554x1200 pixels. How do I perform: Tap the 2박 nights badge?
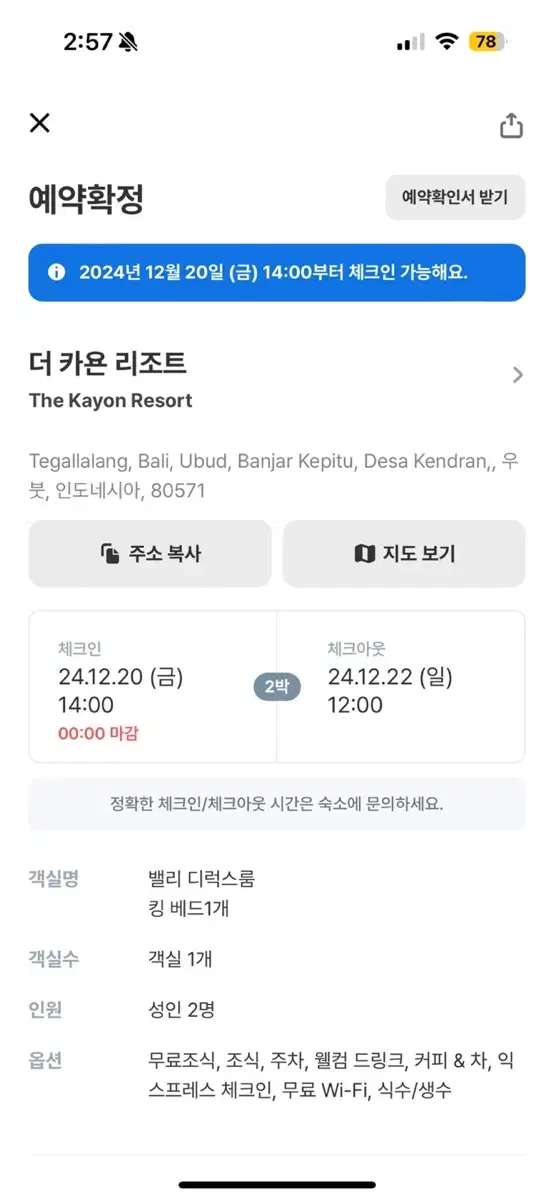click(276, 687)
